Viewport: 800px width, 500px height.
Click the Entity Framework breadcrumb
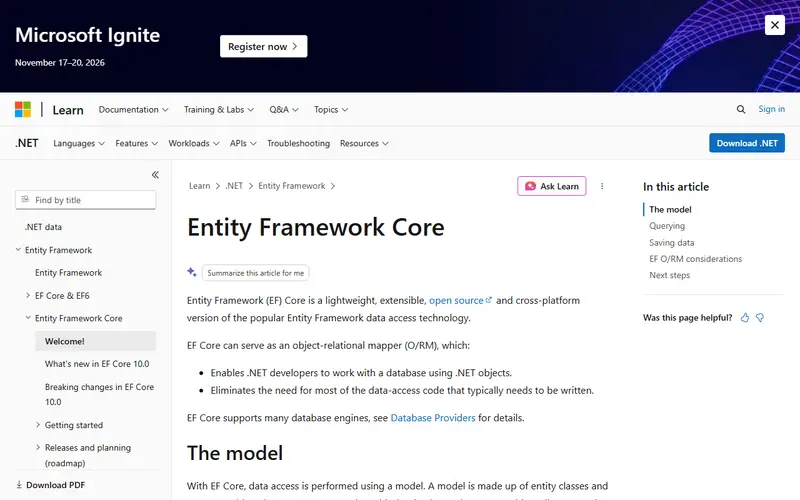pyautogui.click(x=291, y=186)
